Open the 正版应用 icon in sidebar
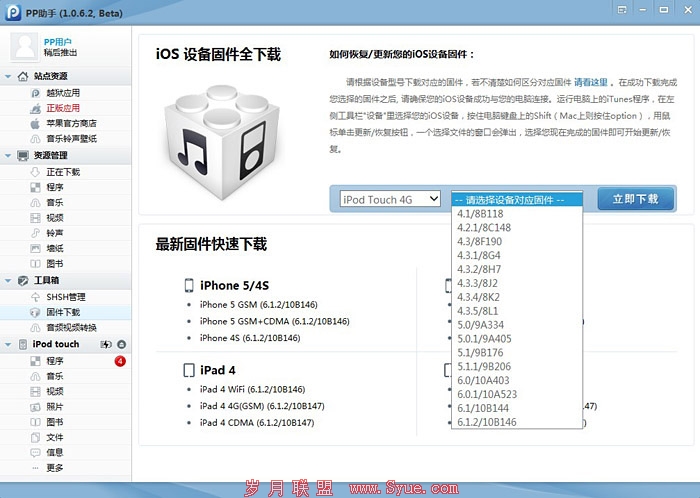 point(35,108)
